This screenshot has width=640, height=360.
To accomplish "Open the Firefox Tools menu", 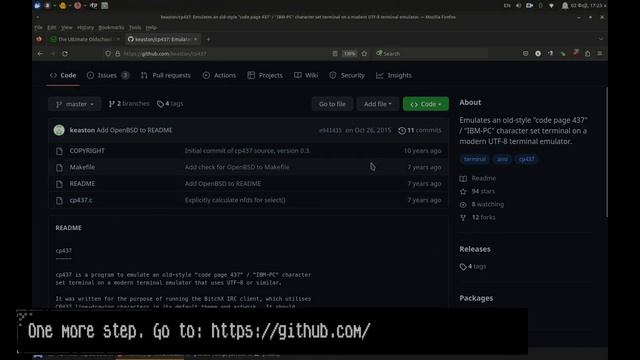I will 135,27.
